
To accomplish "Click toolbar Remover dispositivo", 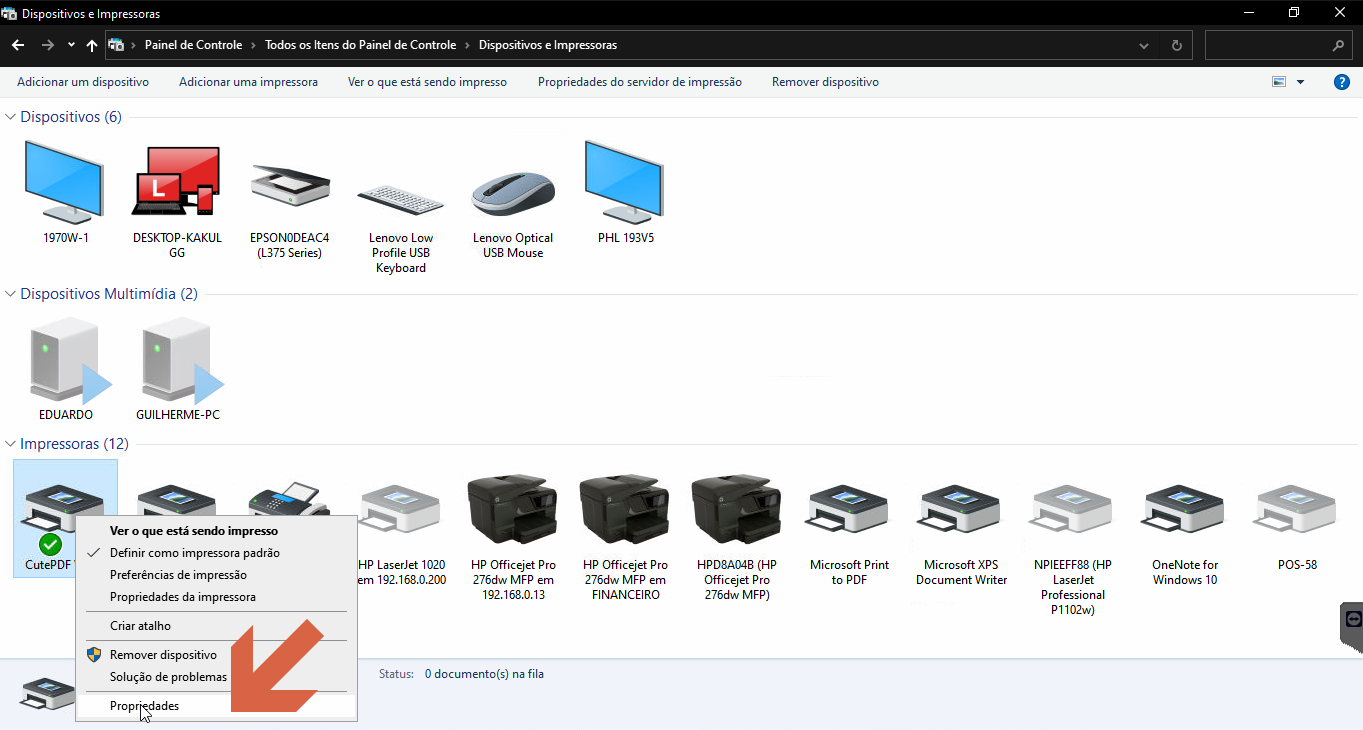I will tap(825, 82).
